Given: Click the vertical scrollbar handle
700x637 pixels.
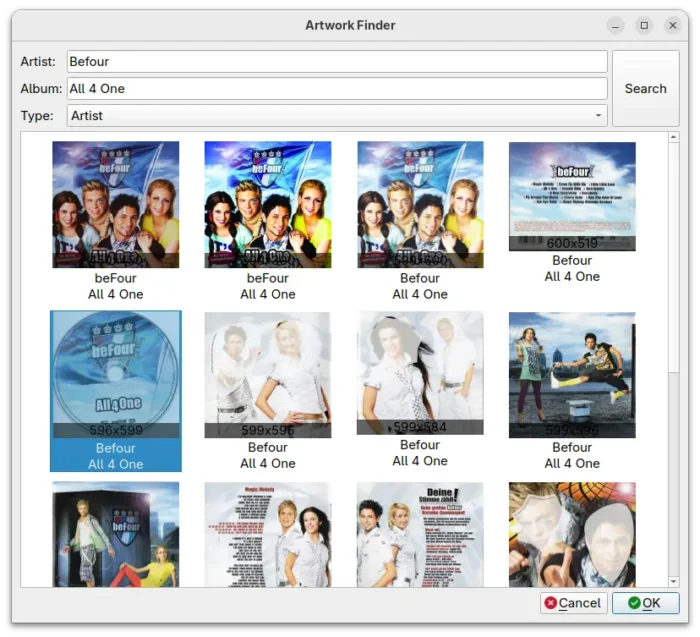Looking at the screenshot, I should pyautogui.click(x=674, y=257).
